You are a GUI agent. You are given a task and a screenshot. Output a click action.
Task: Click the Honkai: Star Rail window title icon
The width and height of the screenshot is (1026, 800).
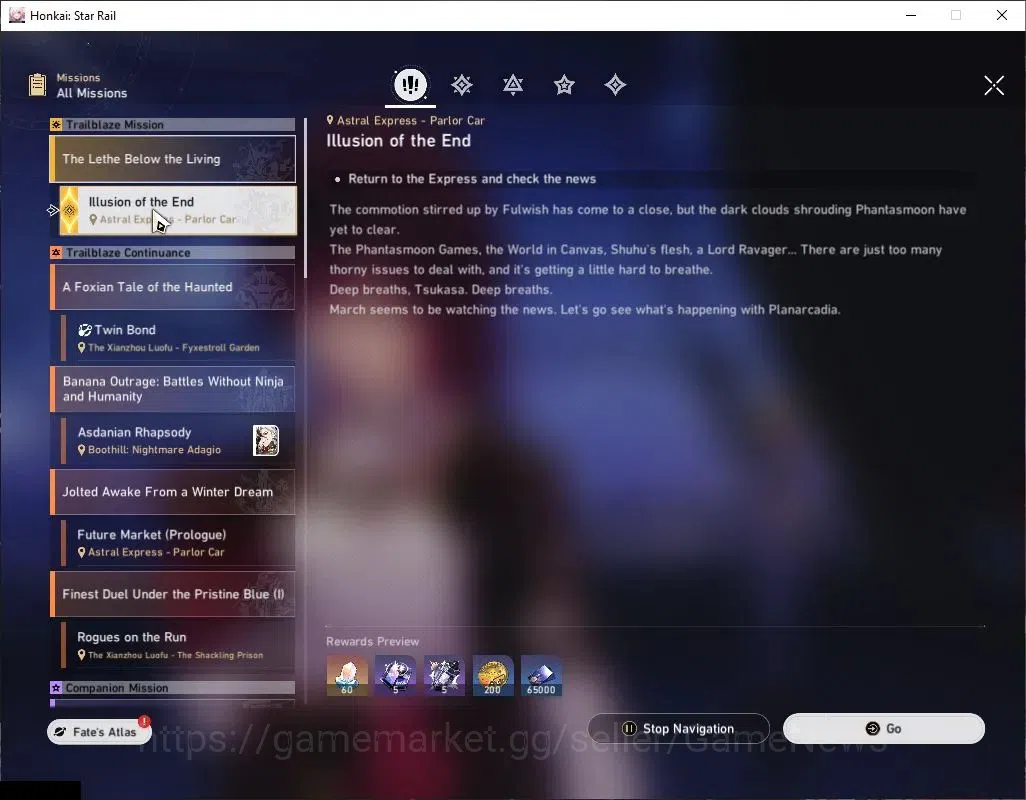pyautogui.click(x=16, y=15)
